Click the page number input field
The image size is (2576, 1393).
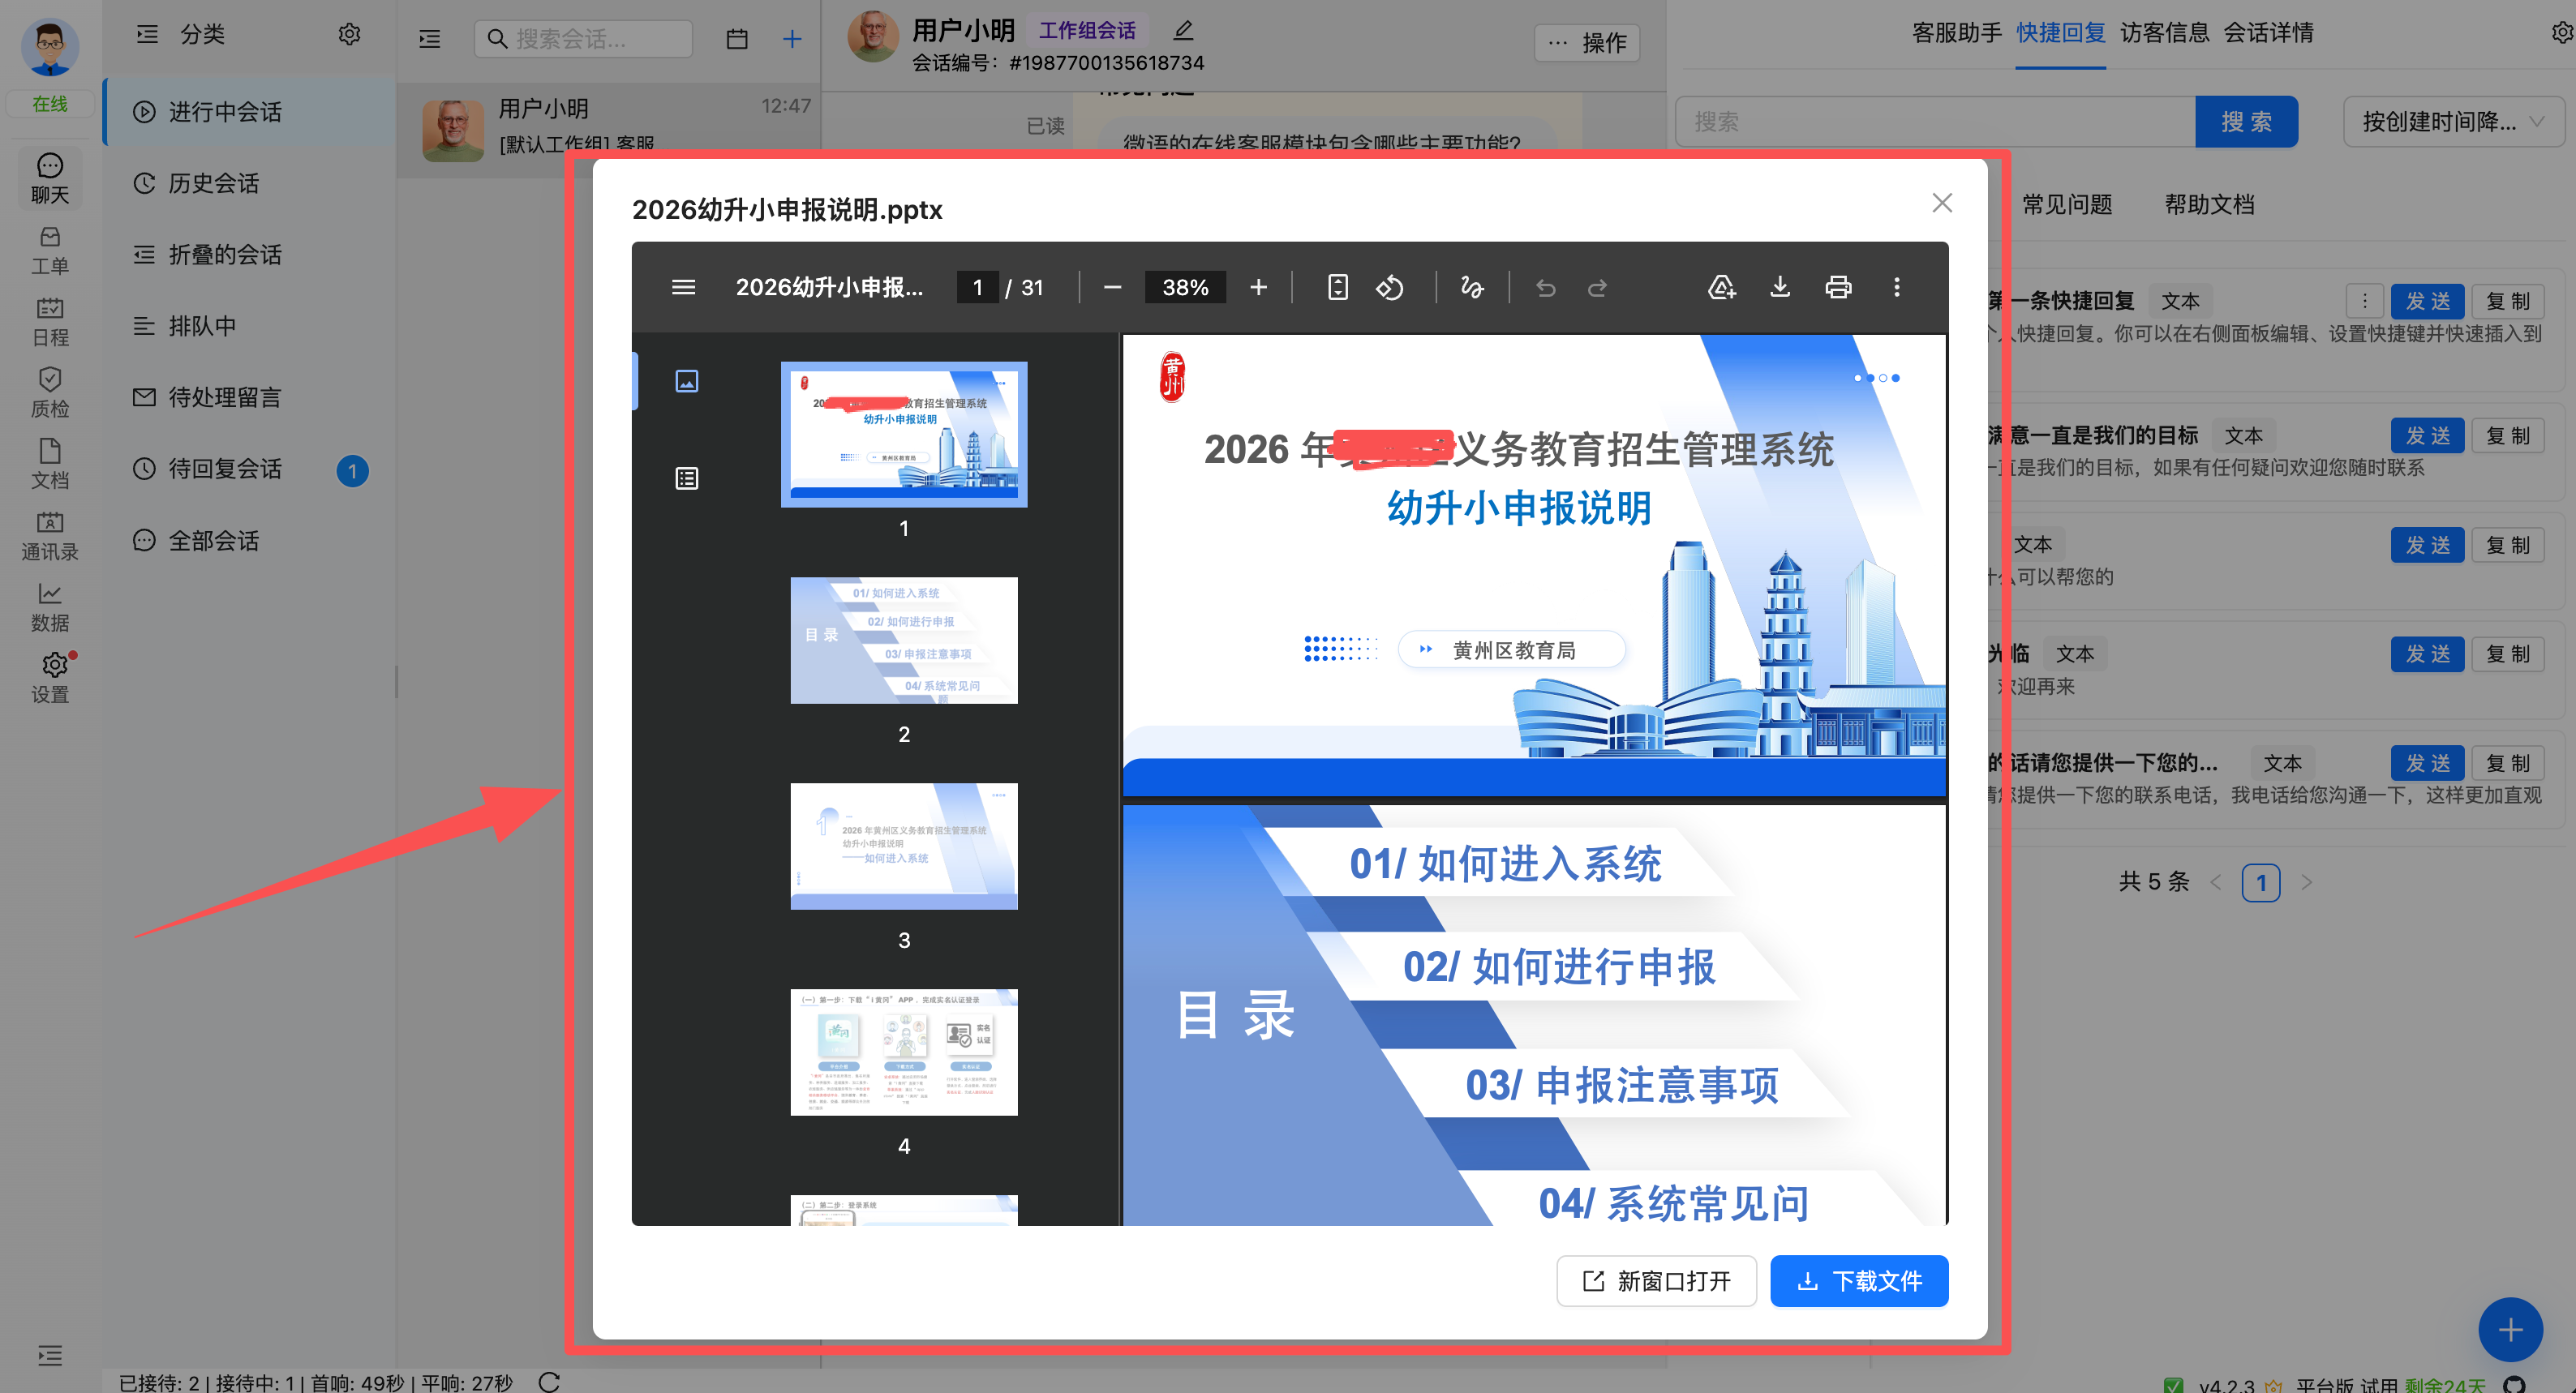(x=977, y=287)
